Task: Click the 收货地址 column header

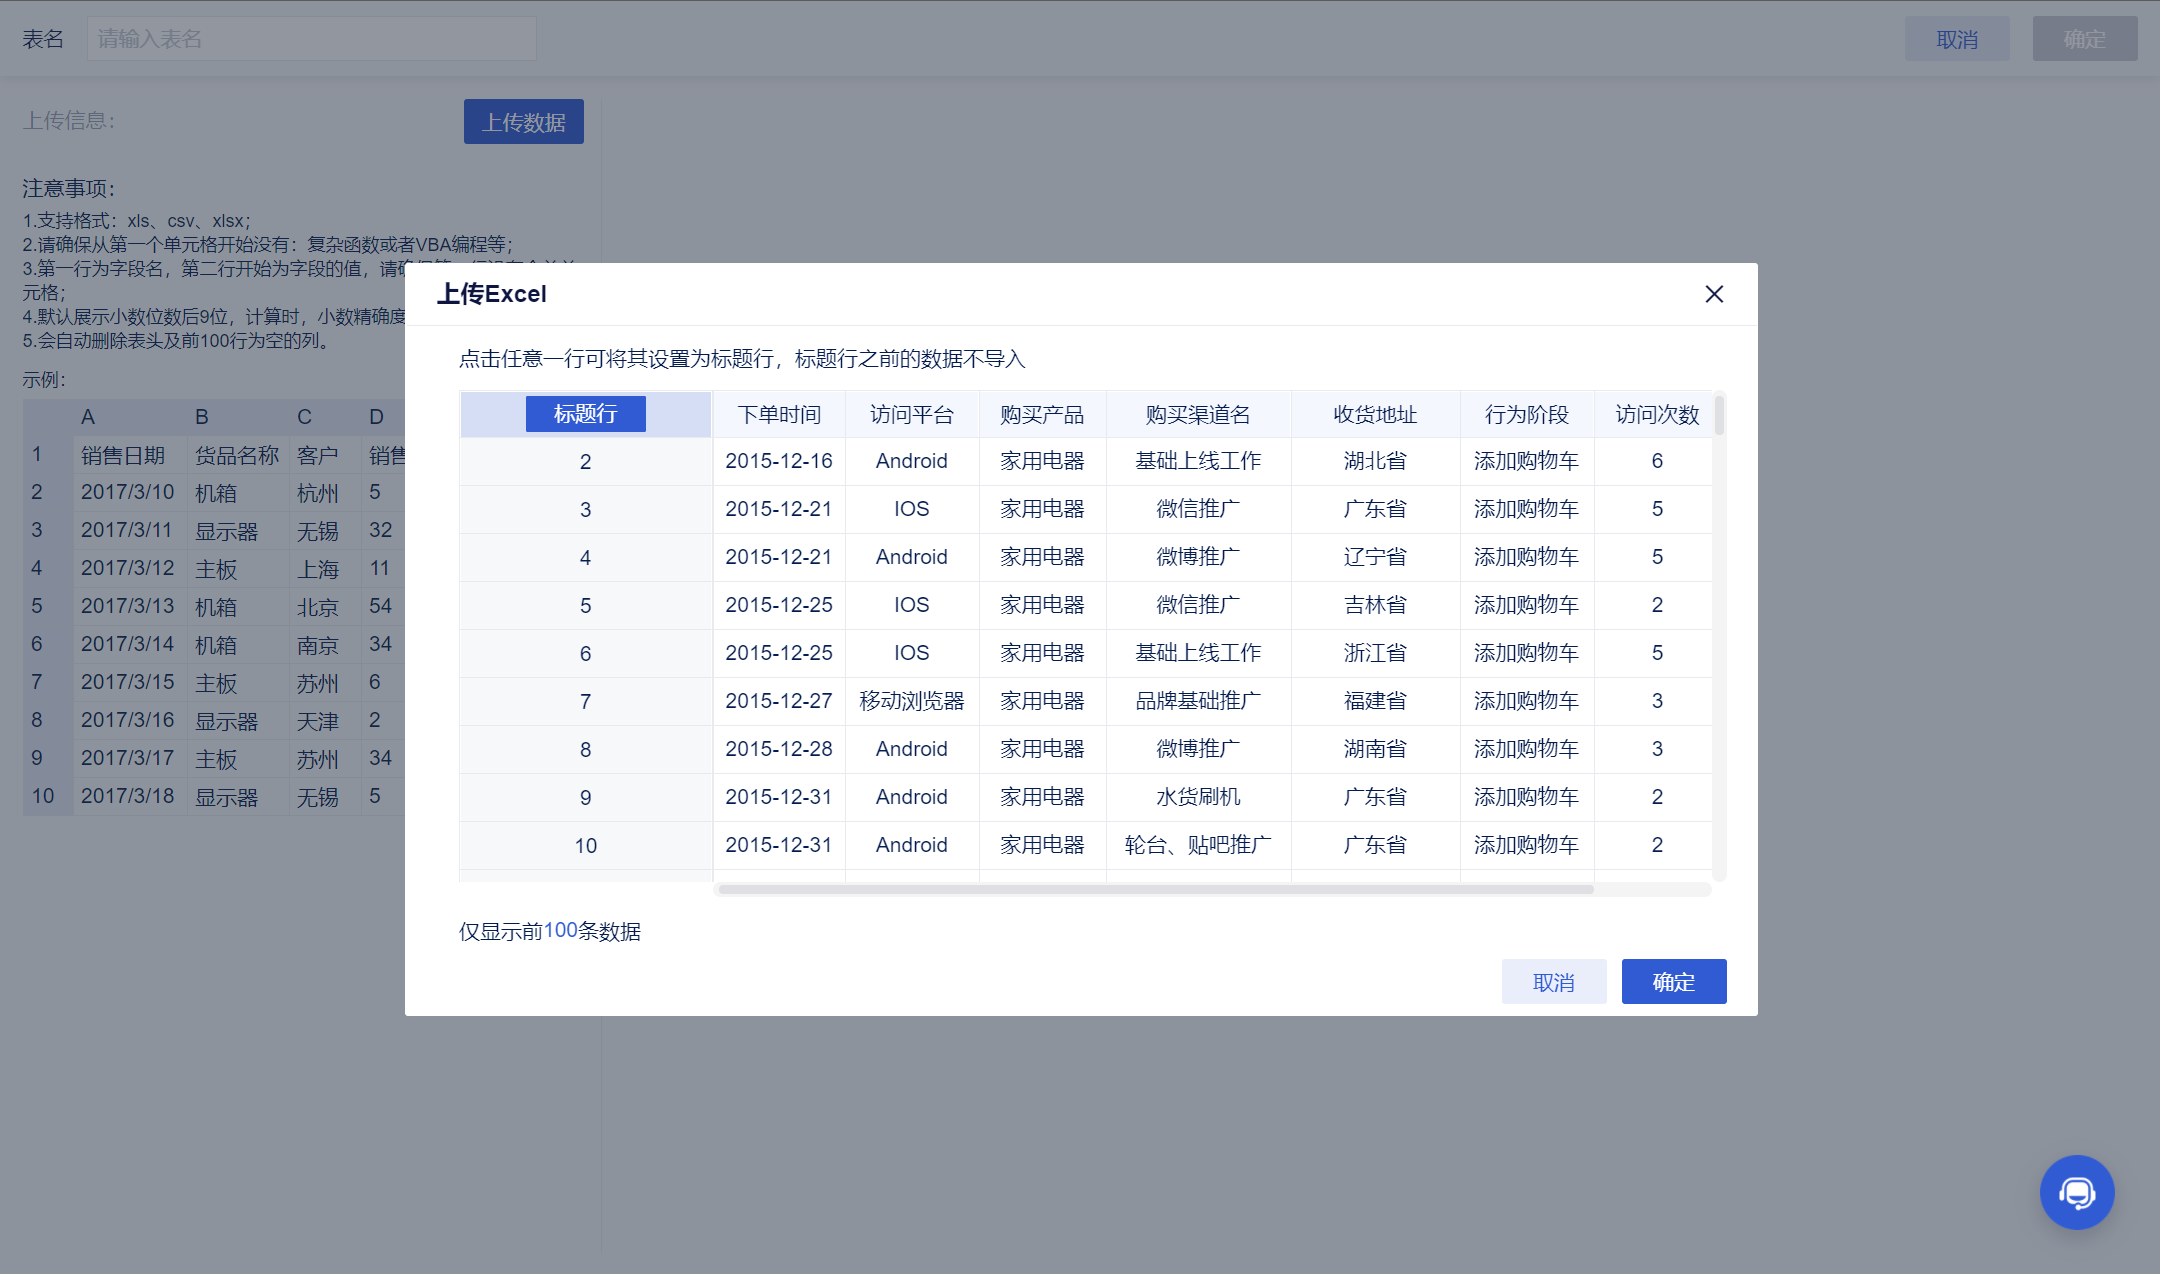Action: coord(1375,415)
